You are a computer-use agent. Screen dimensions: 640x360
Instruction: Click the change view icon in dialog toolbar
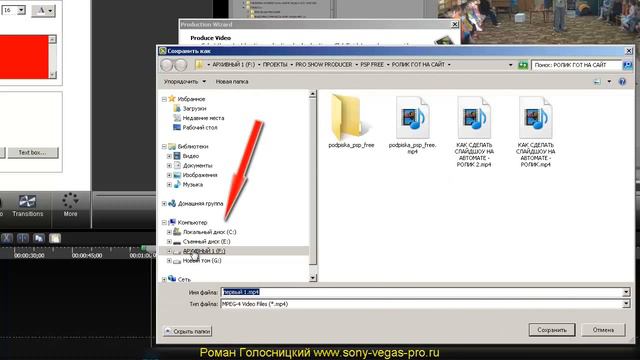597,82
